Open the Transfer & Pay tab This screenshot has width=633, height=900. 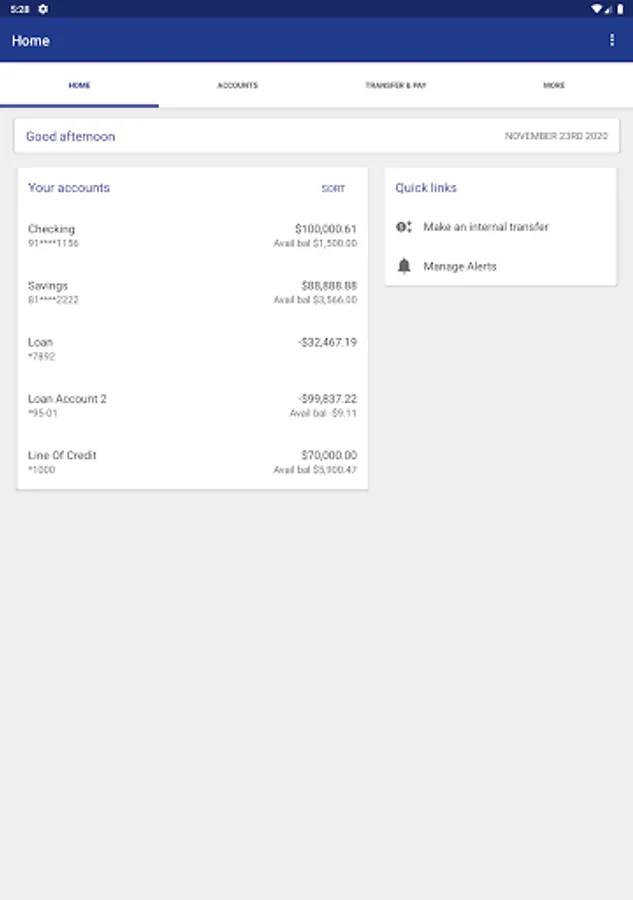coord(396,86)
